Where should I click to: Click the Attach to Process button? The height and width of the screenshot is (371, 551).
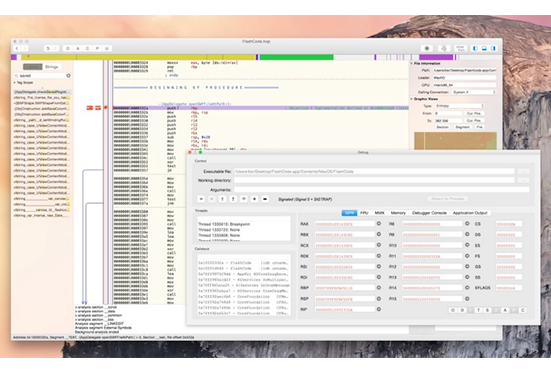448,199
